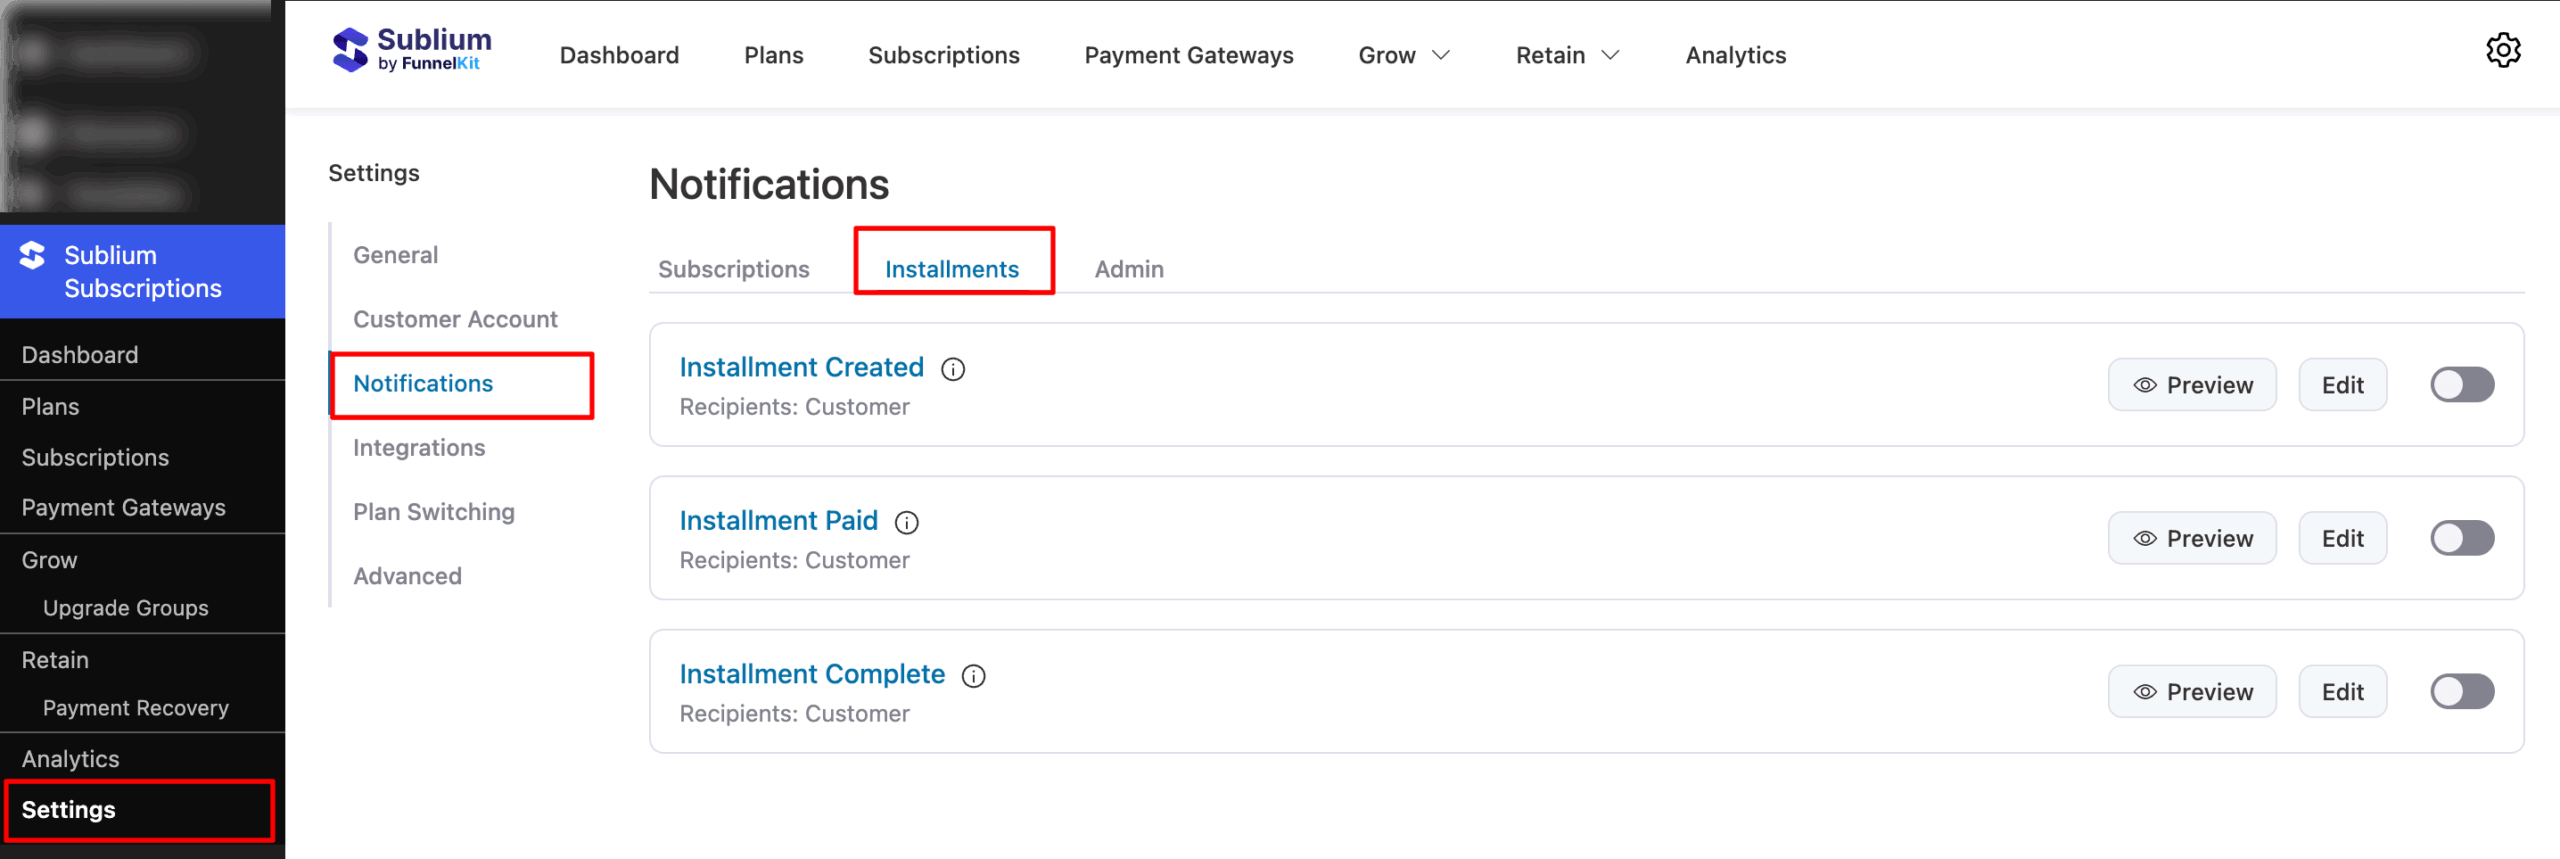Select Integrations settings
This screenshot has width=2560, height=859.
(x=419, y=448)
